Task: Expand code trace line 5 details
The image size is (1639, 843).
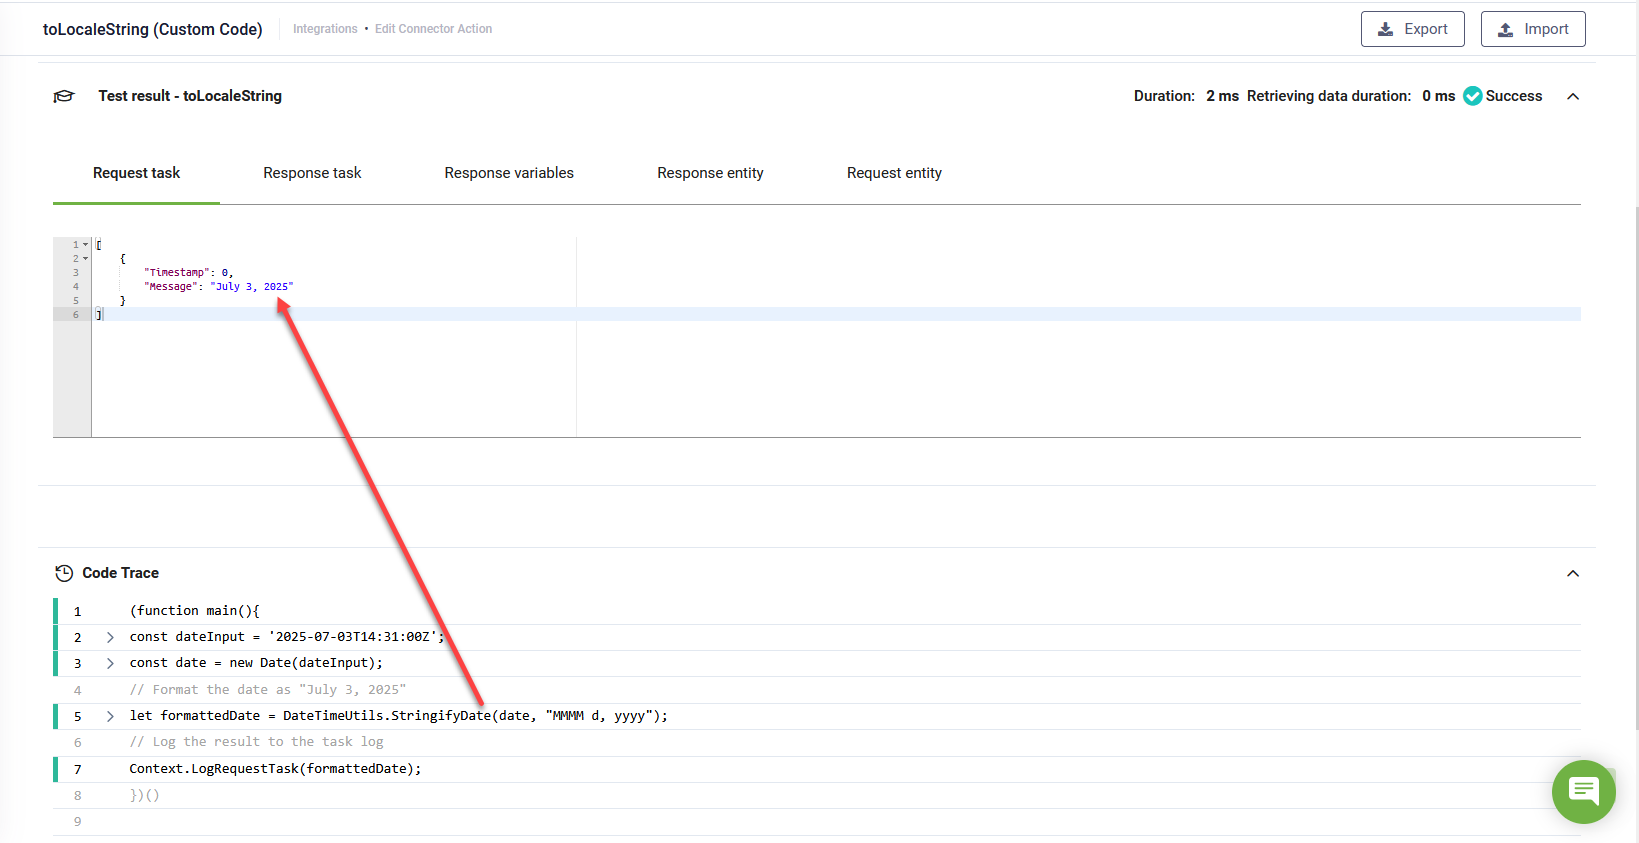Action: (110, 716)
